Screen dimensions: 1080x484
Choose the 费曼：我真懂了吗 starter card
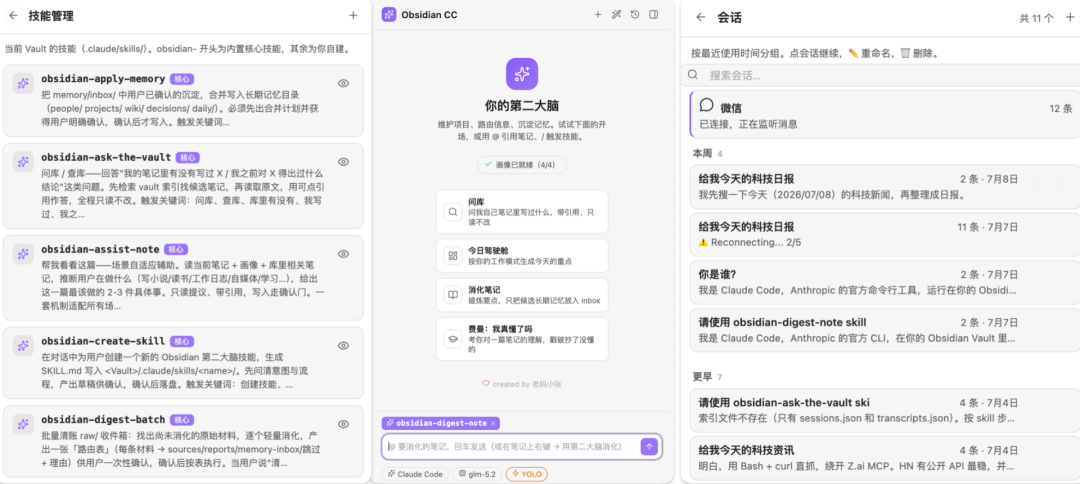coord(521,339)
